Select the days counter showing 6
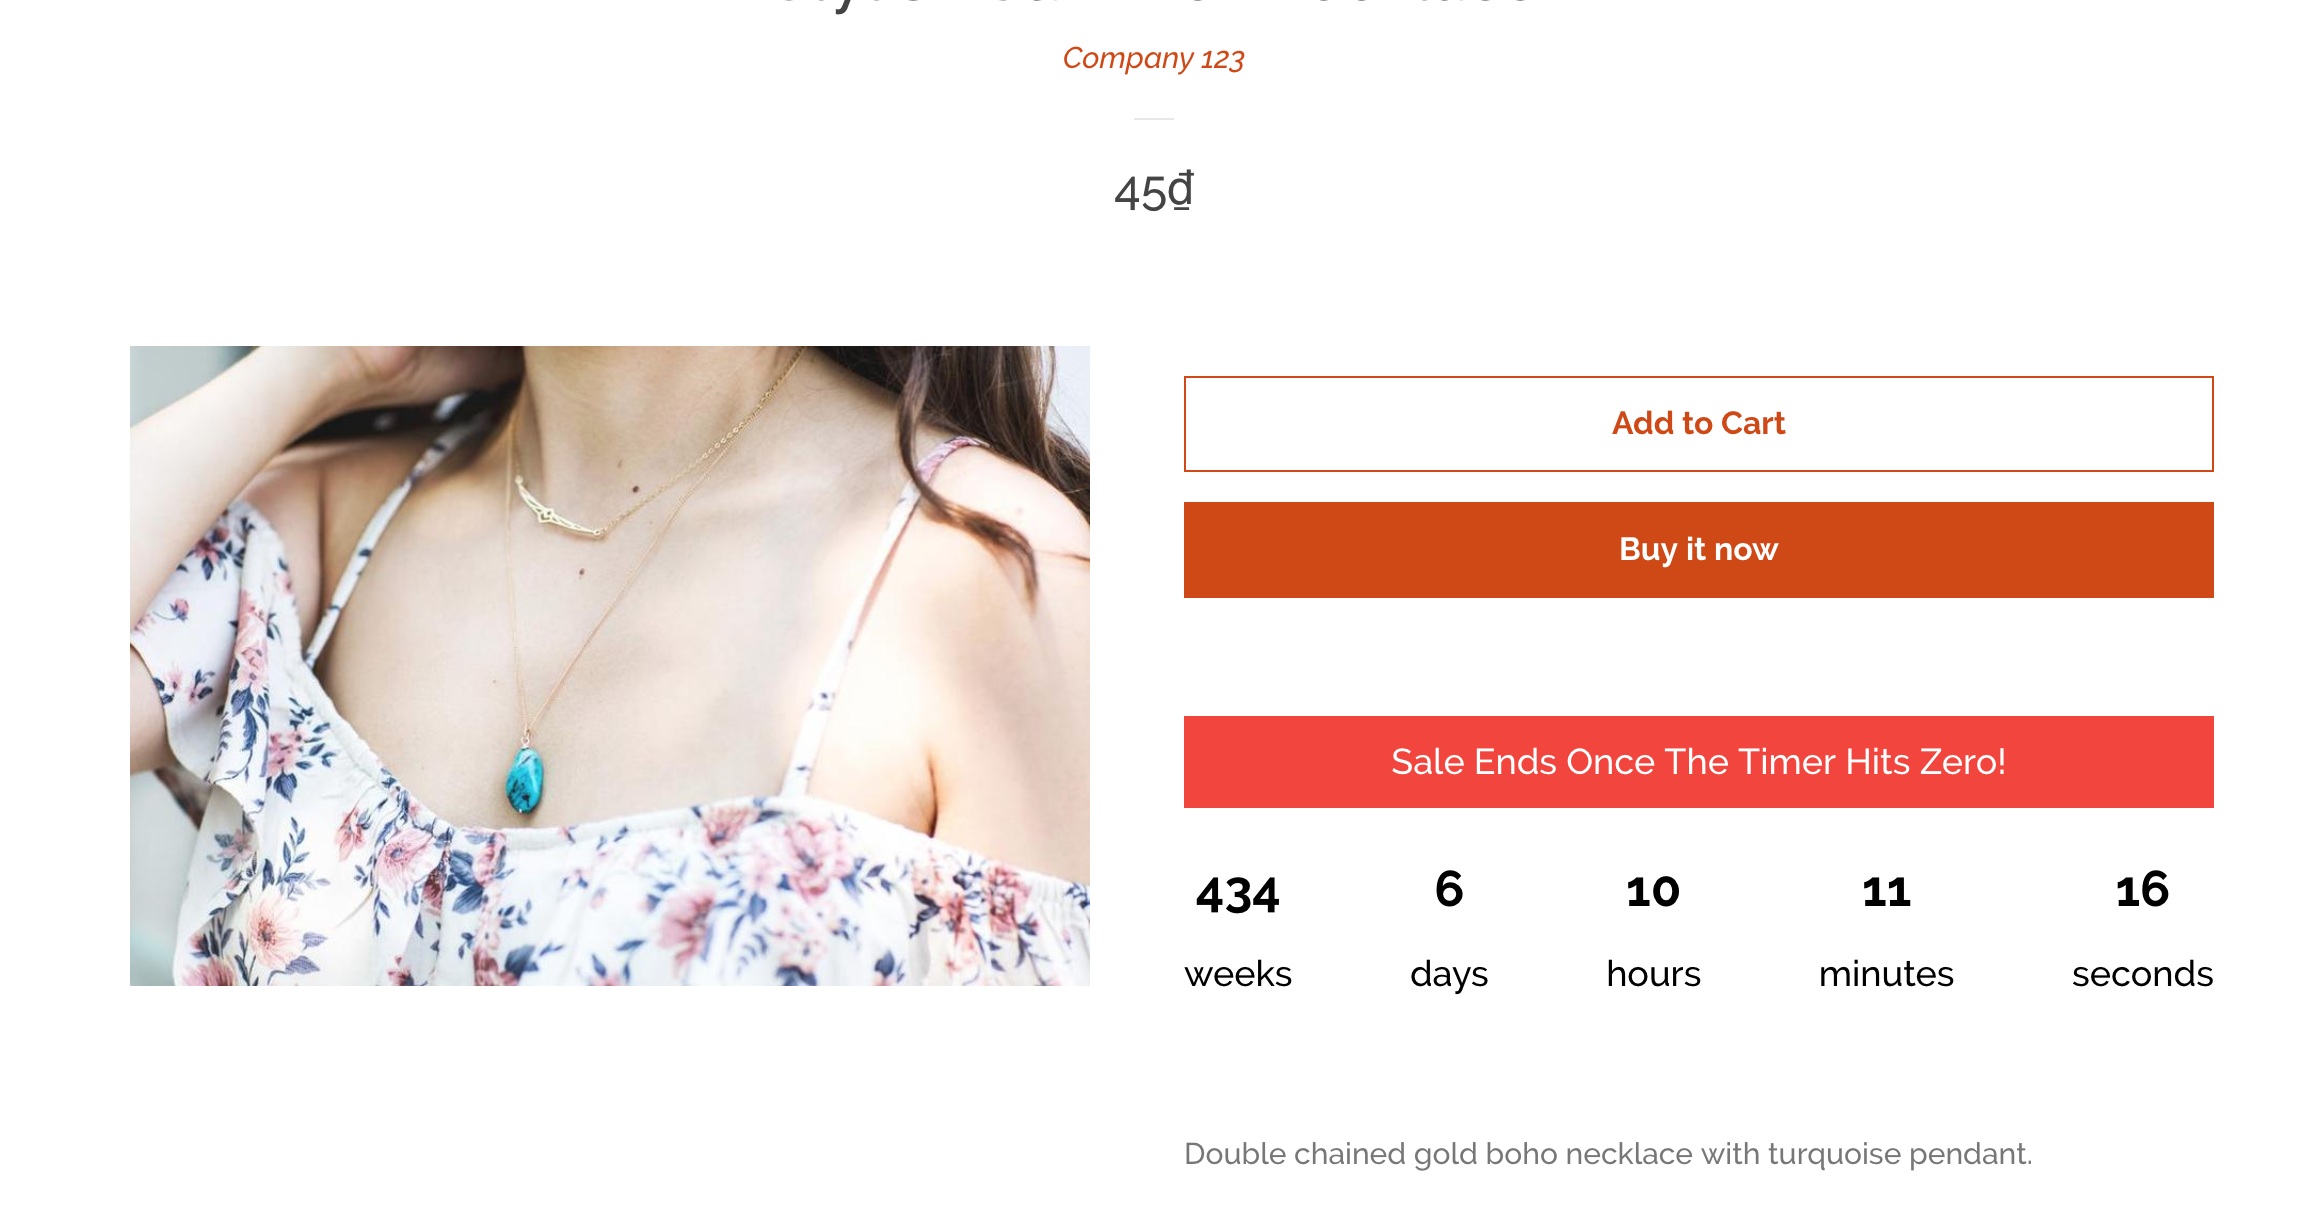Image resolution: width=2300 pixels, height=1218 pixels. click(1449, 890)
